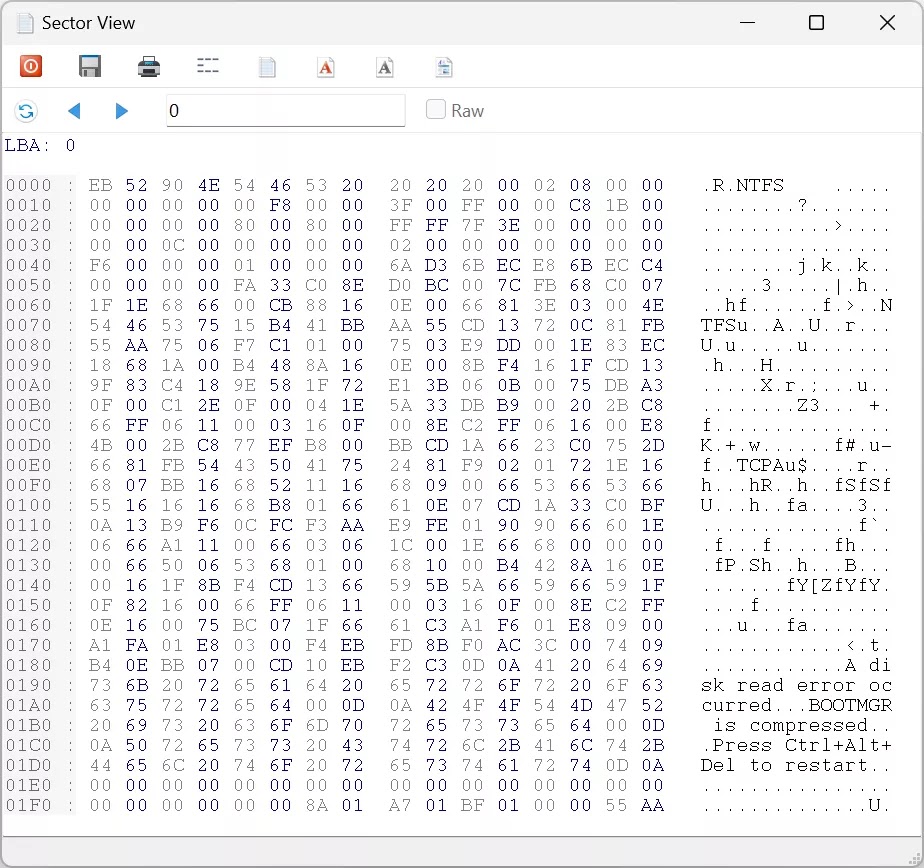924x868 pixels.
Task: Maximize the Sector View window
Action: 816,23
